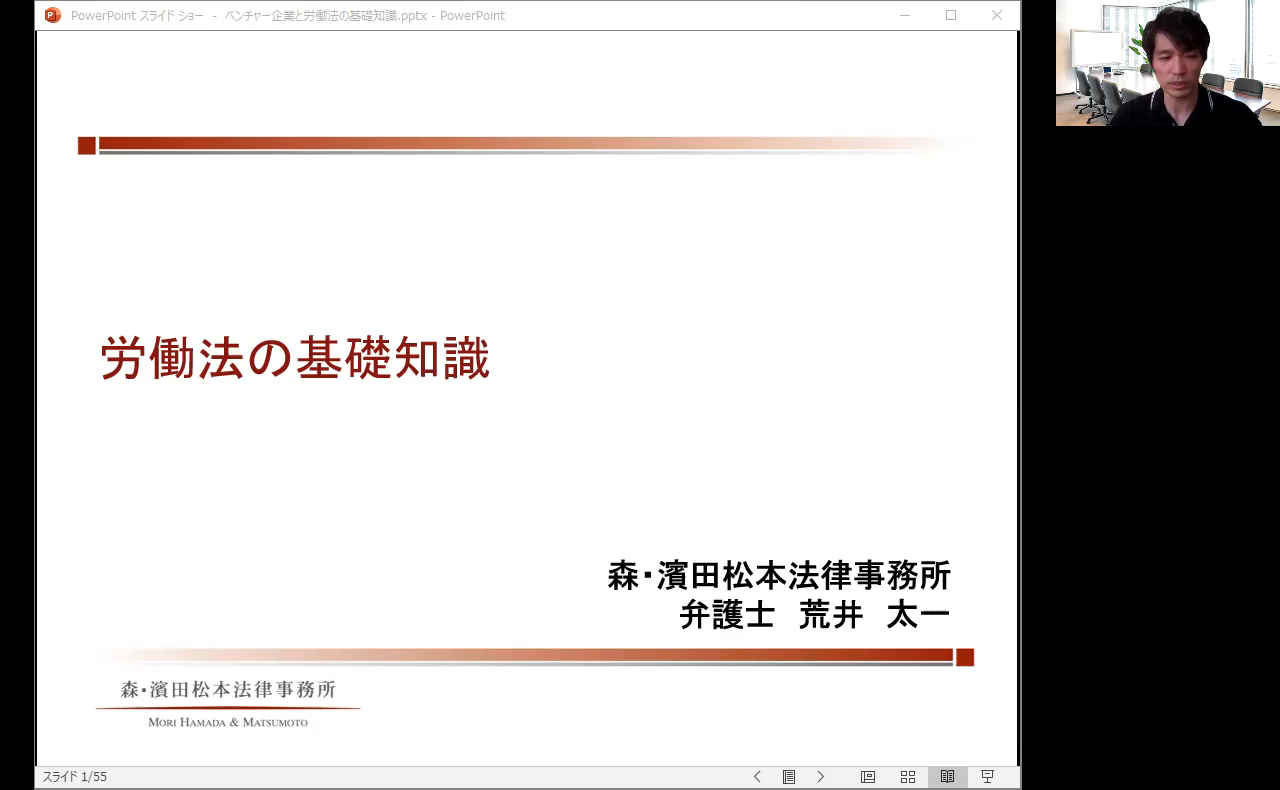Click the Mori Hamada & Matsumoto logo
Viewport: 1280px width, 790px height.
click(x=228, y=703)
